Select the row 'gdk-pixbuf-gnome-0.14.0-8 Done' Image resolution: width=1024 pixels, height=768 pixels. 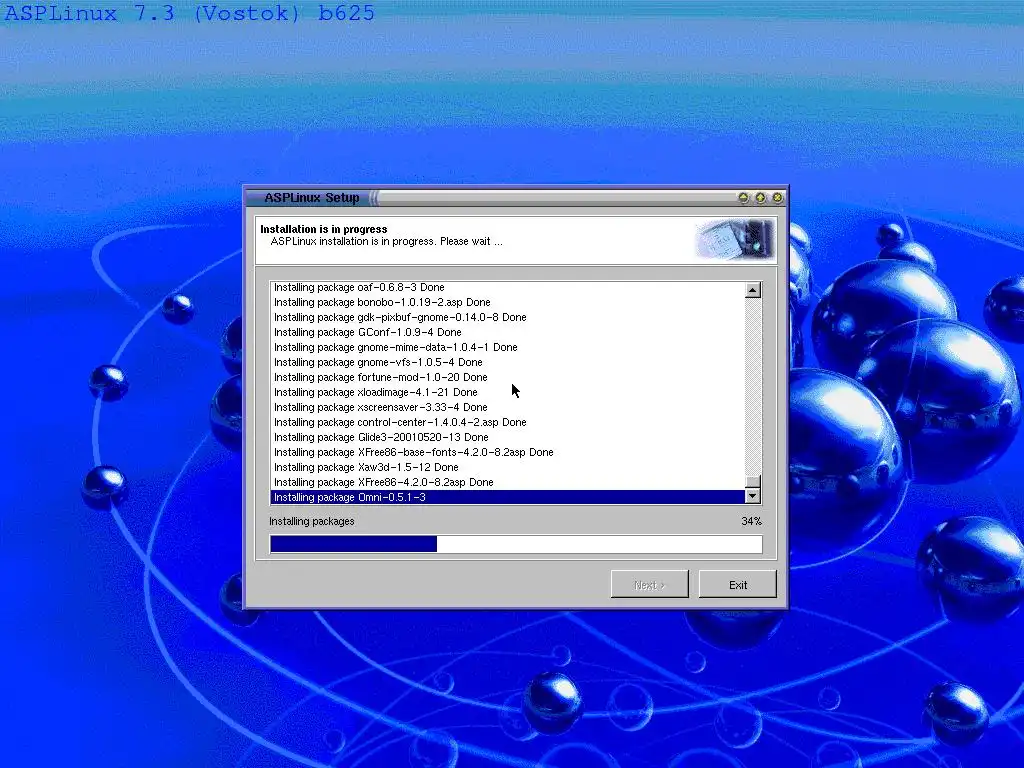[507, 317]
